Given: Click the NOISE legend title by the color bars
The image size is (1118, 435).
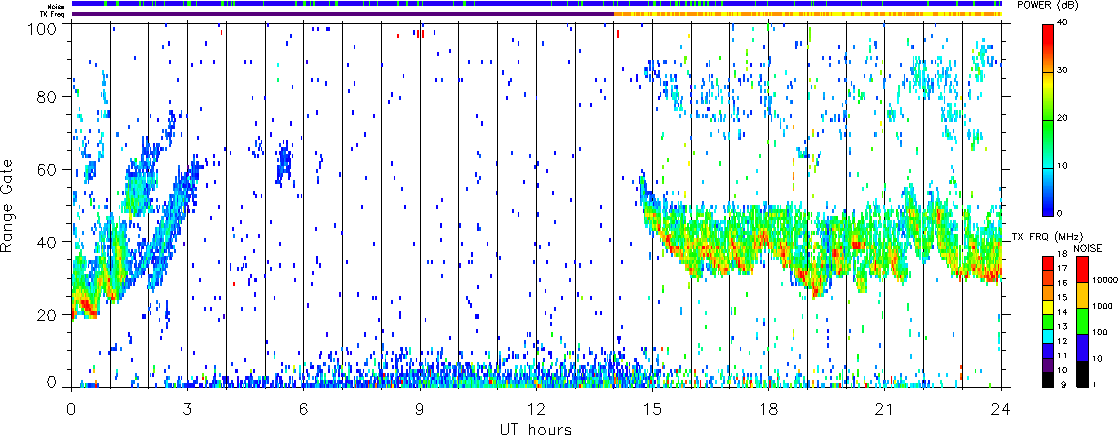Looking at the screenshot, I should click(x=1089, y=247).
